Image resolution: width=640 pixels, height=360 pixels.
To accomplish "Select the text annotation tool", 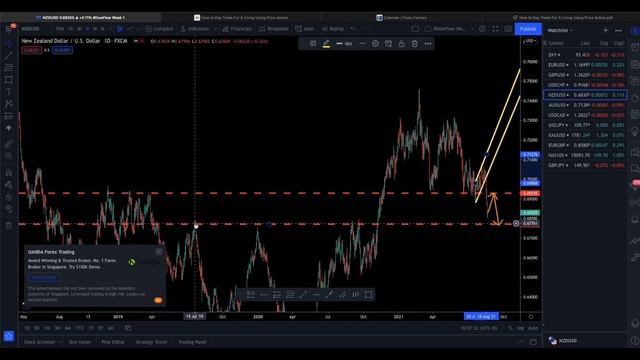I will [9, 92].
